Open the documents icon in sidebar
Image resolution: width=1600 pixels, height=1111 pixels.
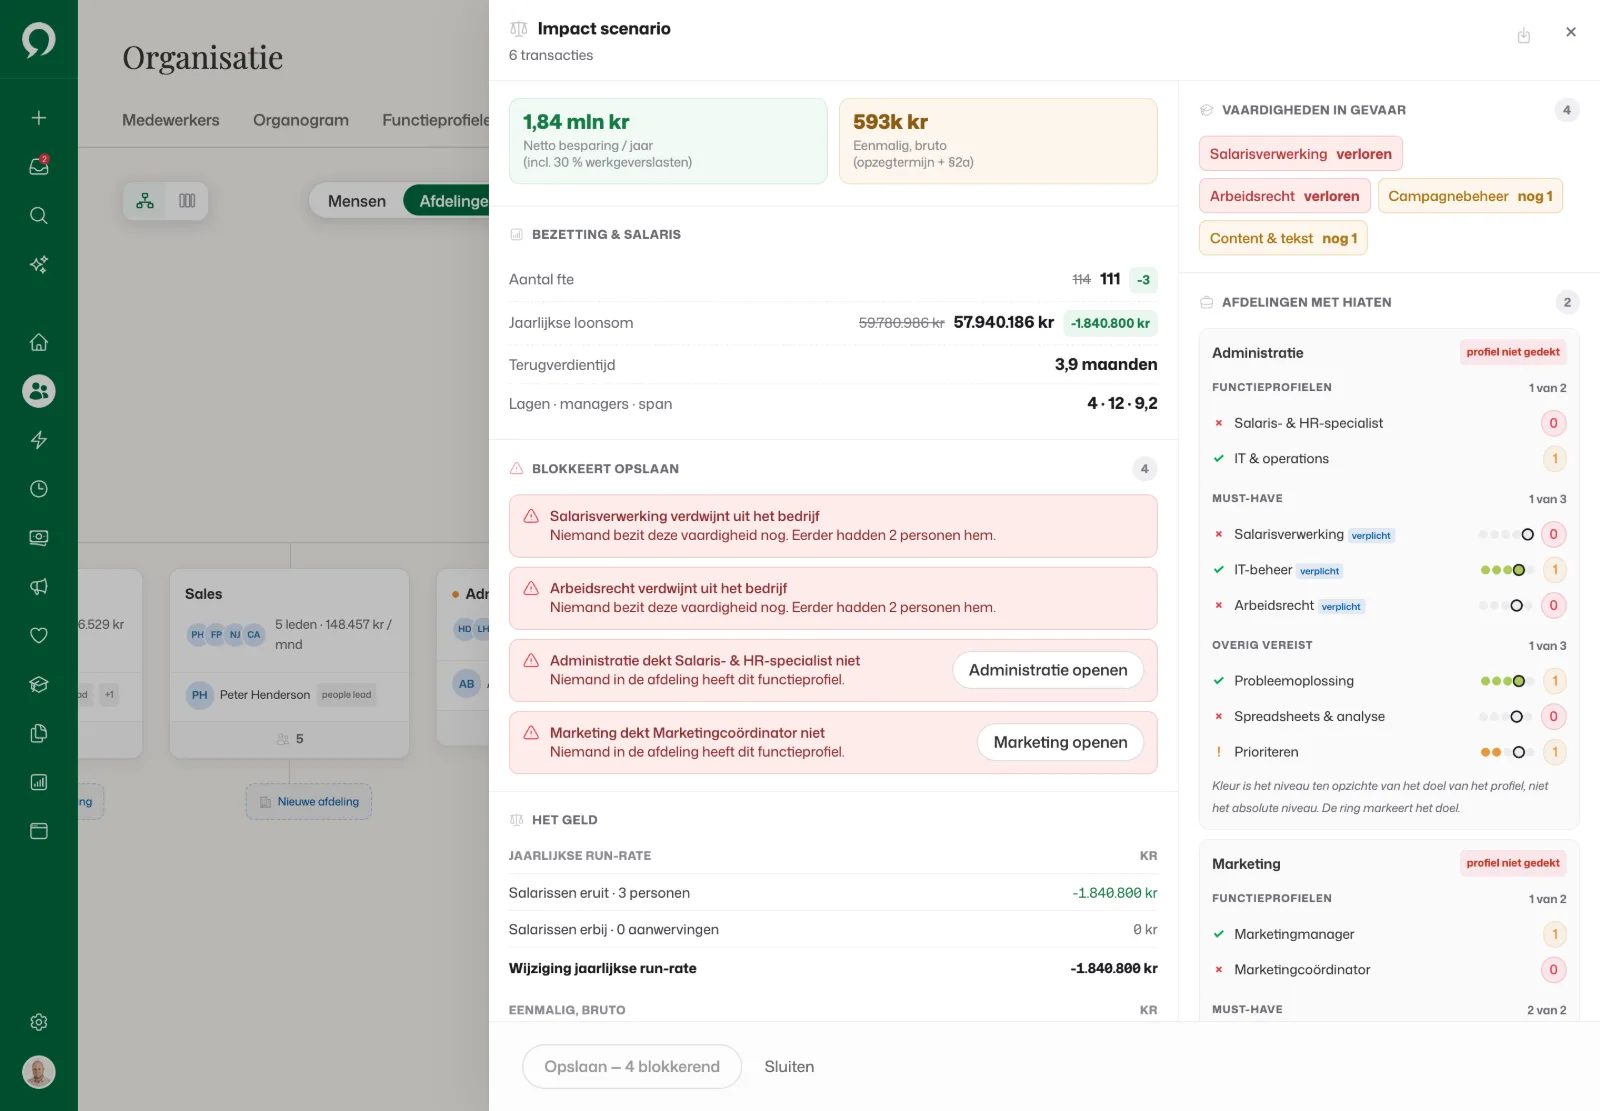pyautogui.click(x=39, y=733)
